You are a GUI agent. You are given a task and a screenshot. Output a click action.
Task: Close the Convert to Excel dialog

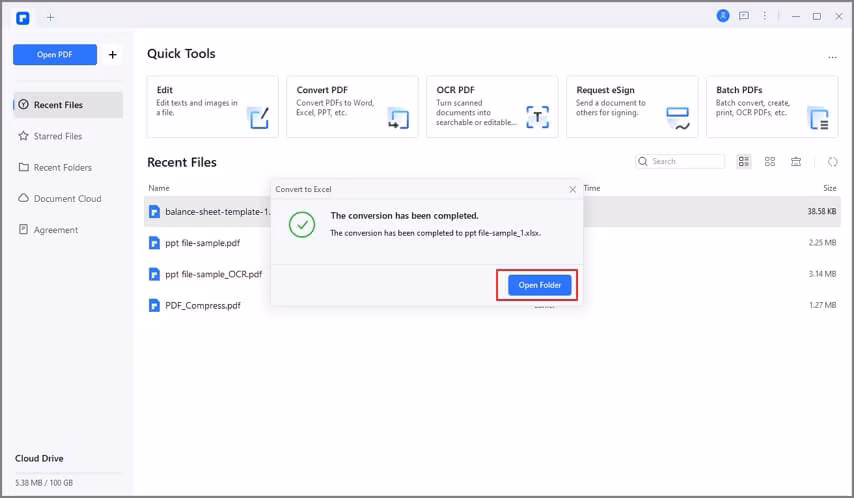pyautogui.click(x=572, y=189)
